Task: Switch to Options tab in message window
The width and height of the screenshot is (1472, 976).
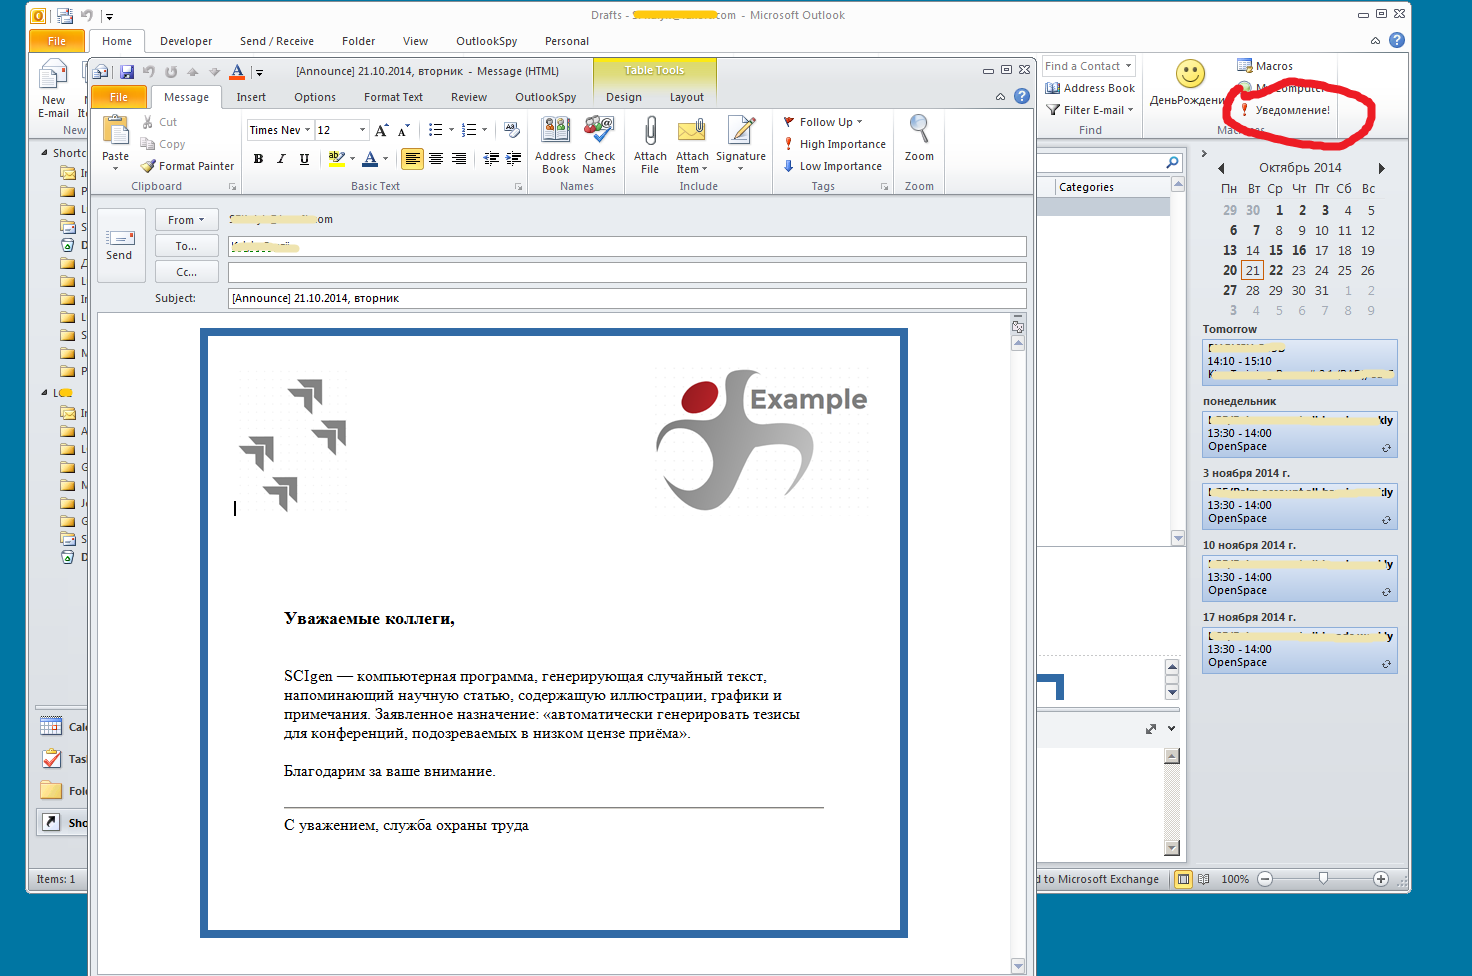Action: [x=315, y=97]
